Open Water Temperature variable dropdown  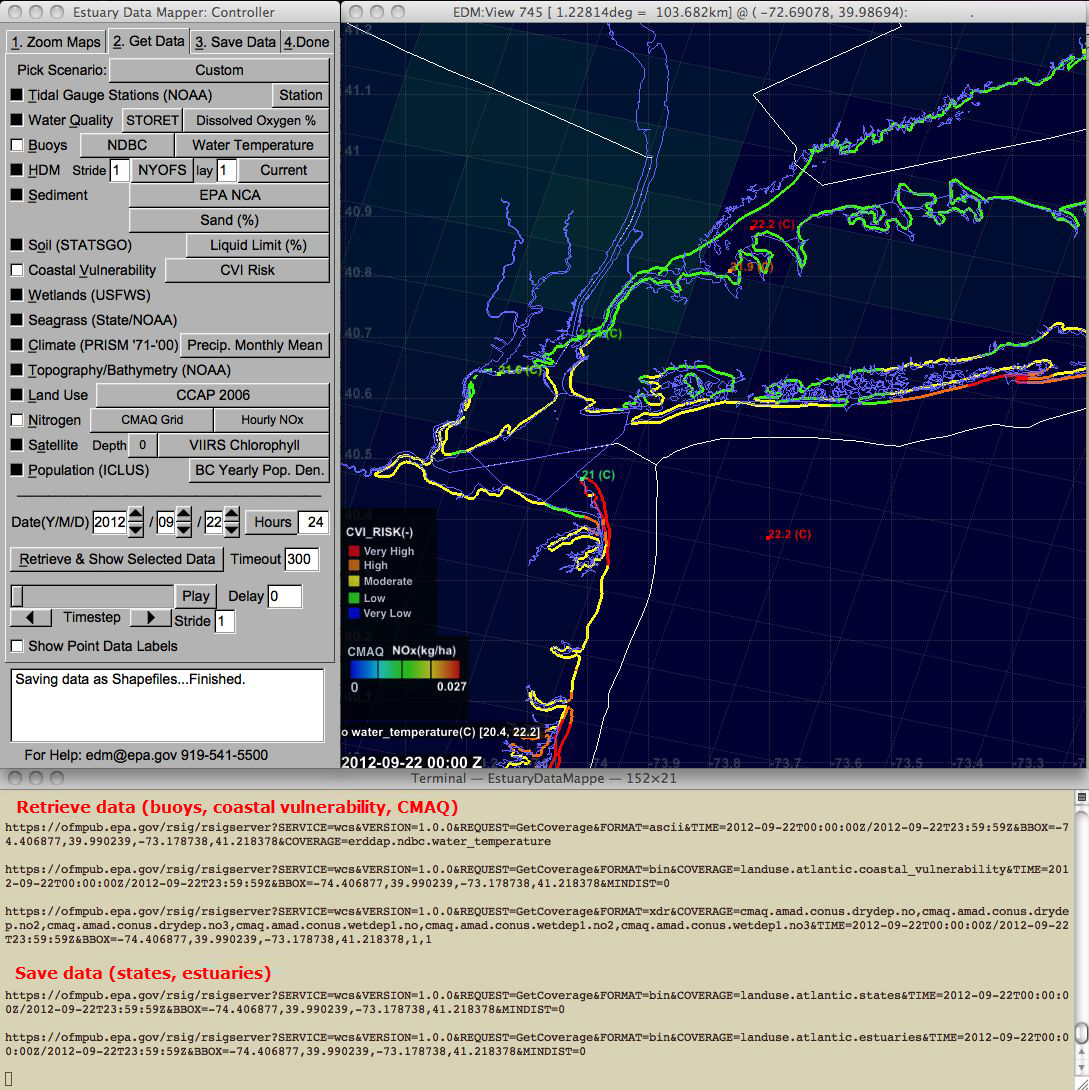(x=252, y=145)
